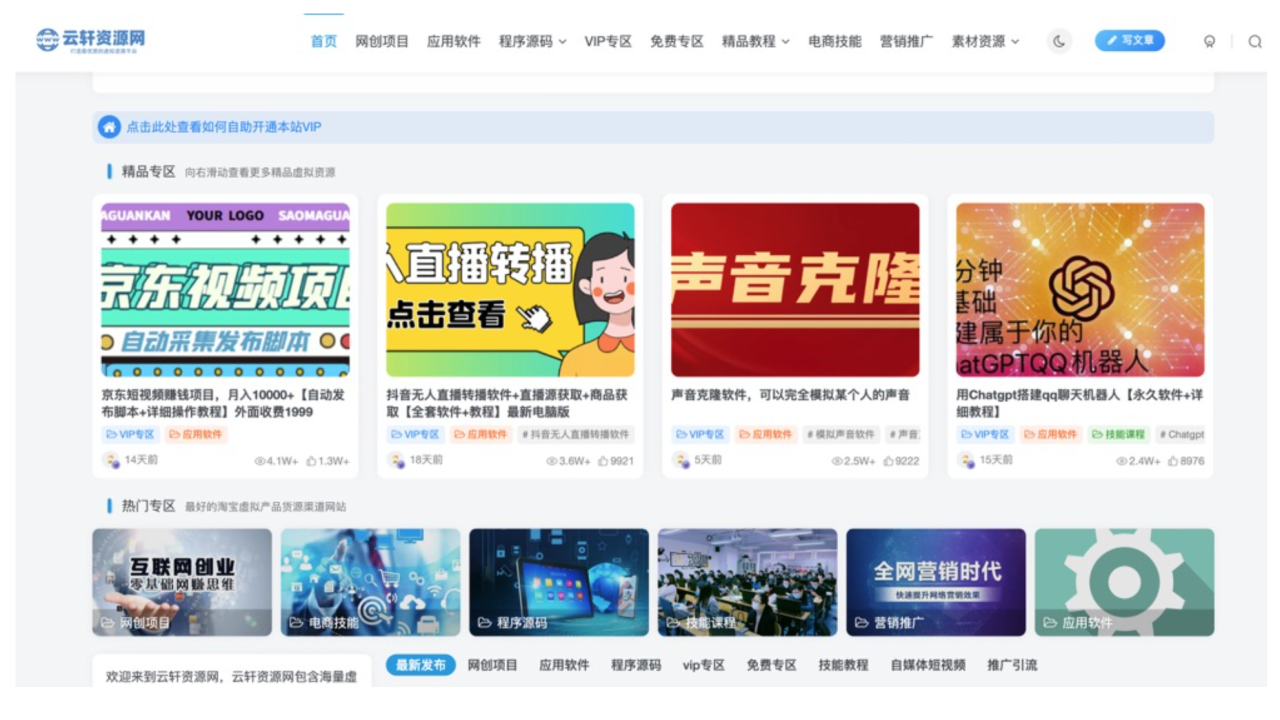Open 免费专区 in the top navigation
The width and height of the screenshot is (1280, 720).
[677, 41]
